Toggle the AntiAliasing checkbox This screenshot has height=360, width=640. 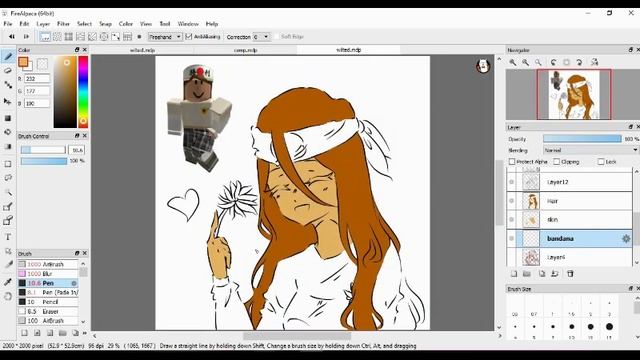coord(189,37)
